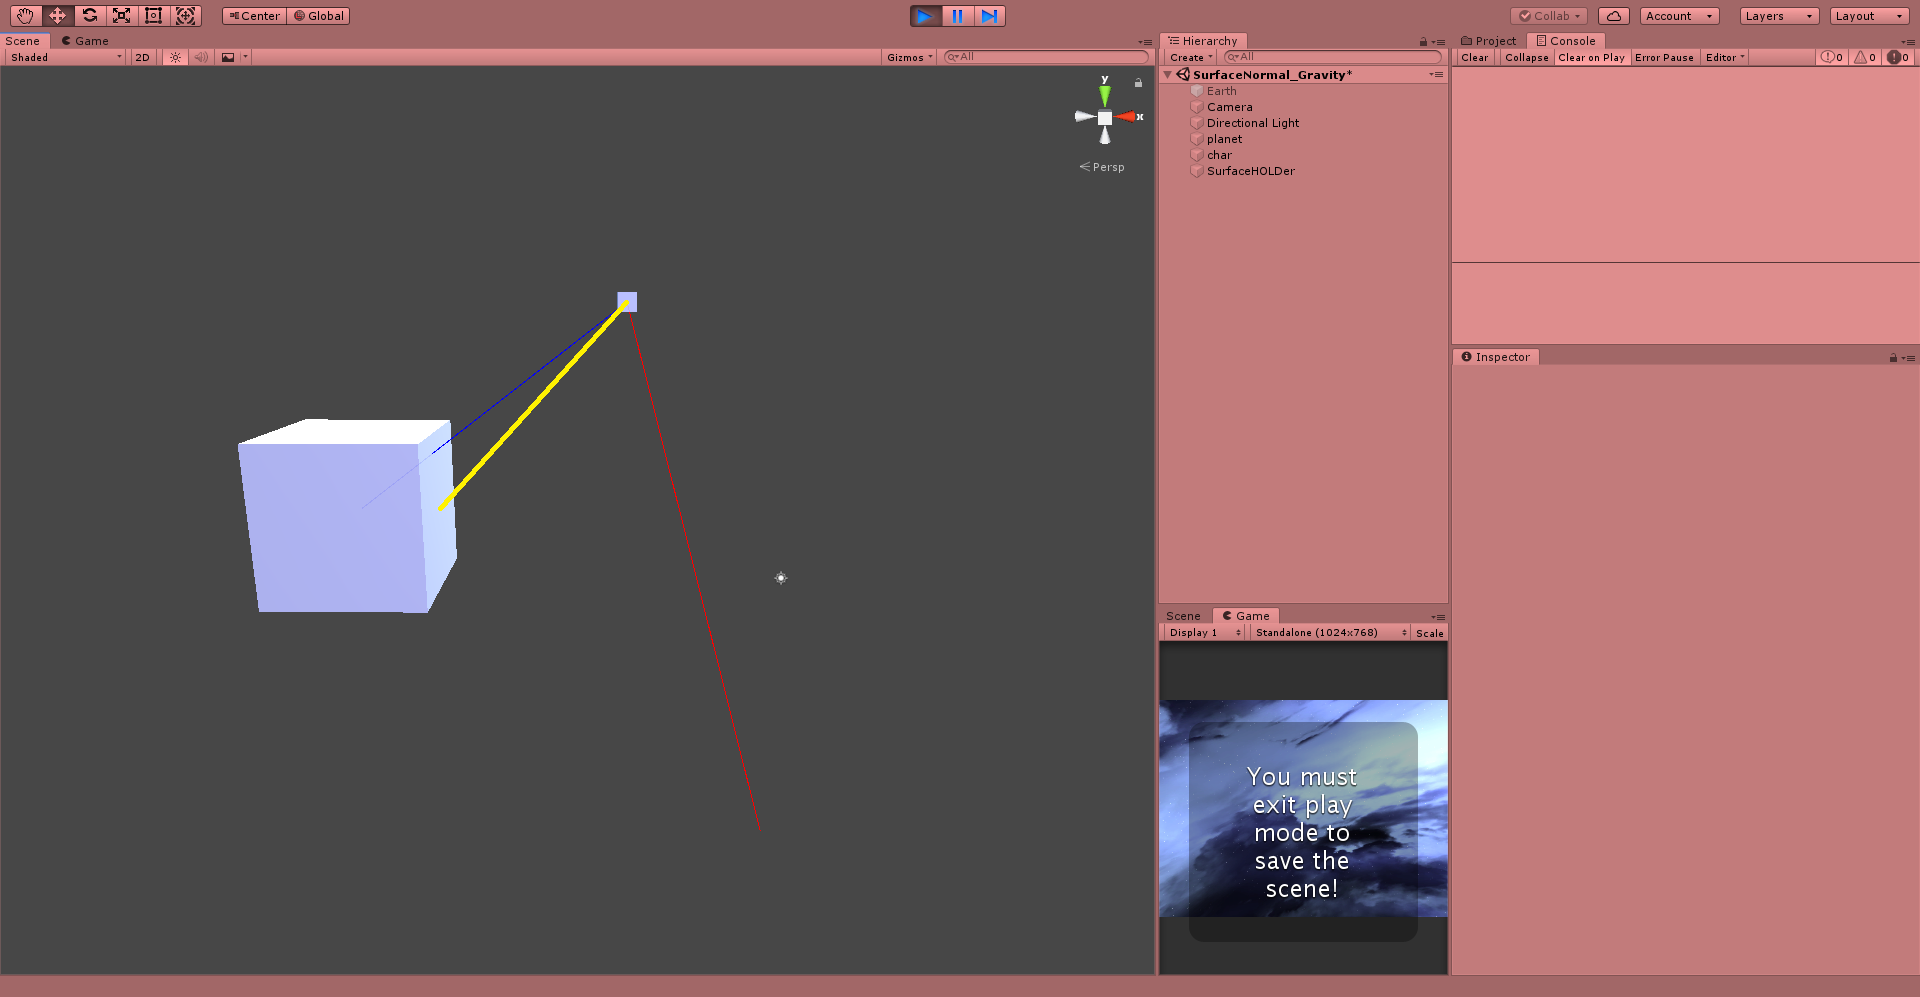Open the cloud Services button

(x=1613, y=16)
